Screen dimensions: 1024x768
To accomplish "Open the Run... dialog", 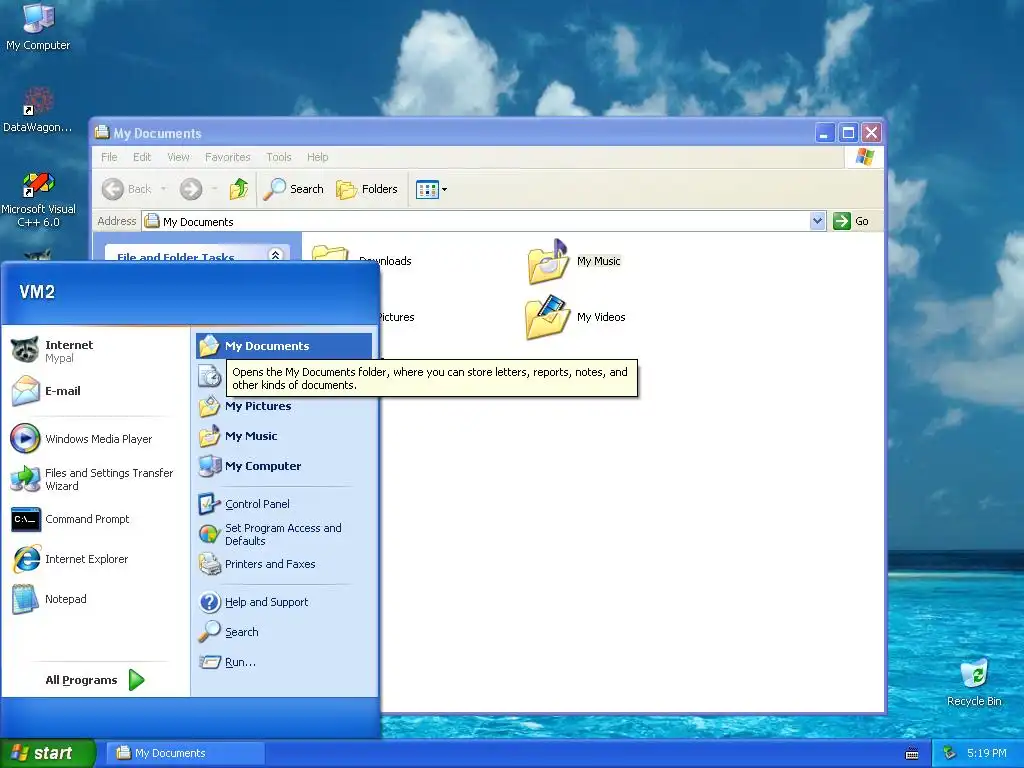I will coord(283,662).
